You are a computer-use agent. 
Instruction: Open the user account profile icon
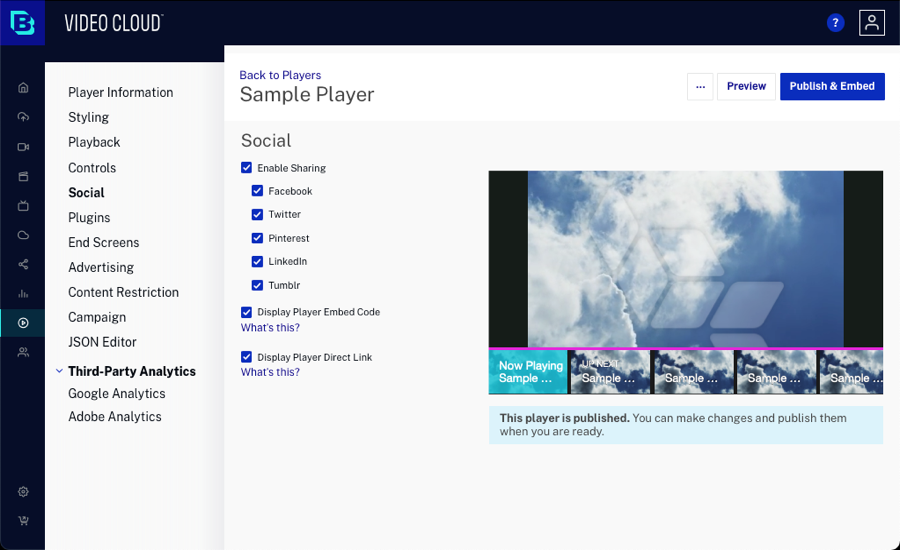872,23
